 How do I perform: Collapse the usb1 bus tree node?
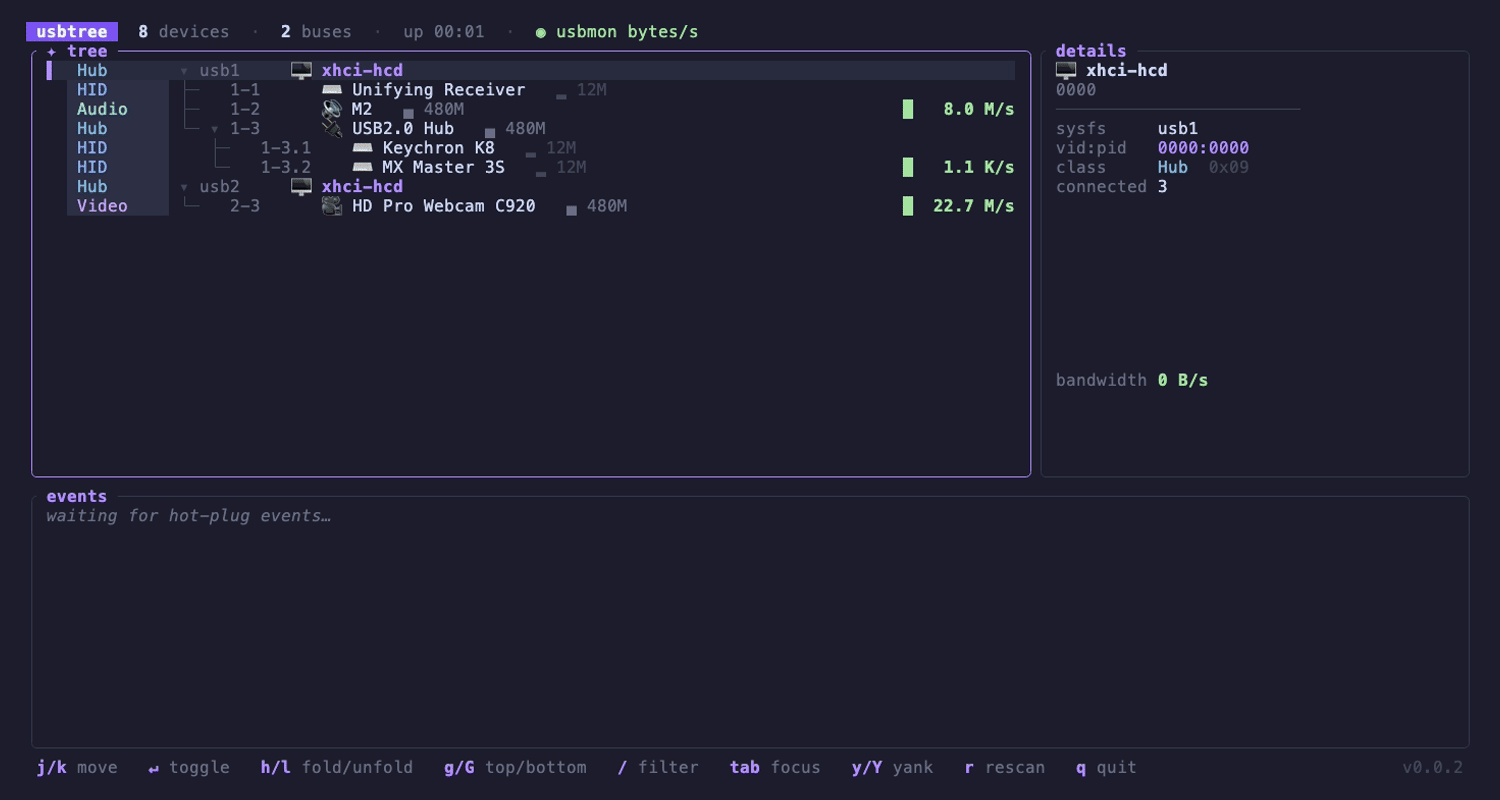184,71
